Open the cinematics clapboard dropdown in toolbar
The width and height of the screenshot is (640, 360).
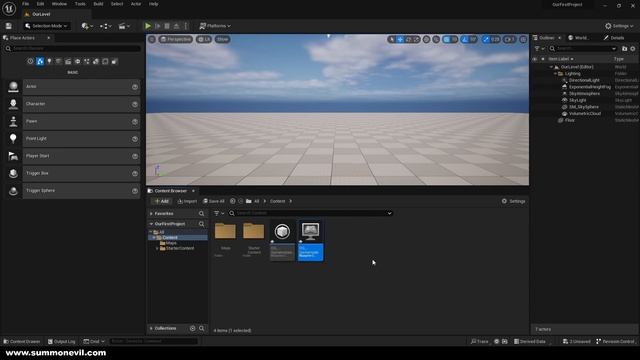(x=124, y=26)
